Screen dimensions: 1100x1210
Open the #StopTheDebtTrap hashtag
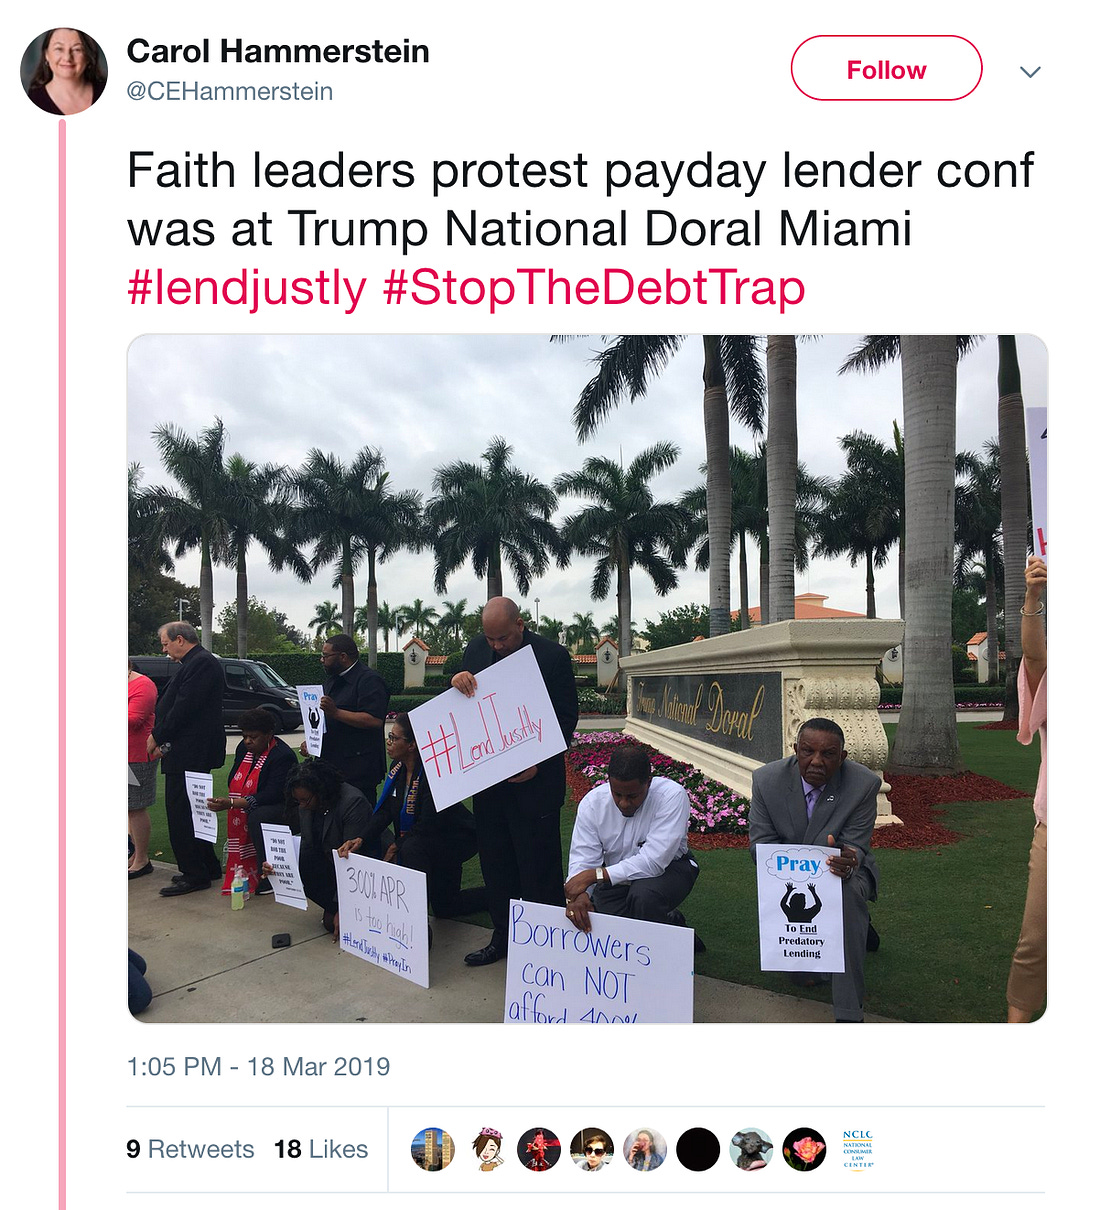pyautogui.click(x=594, y=288)
